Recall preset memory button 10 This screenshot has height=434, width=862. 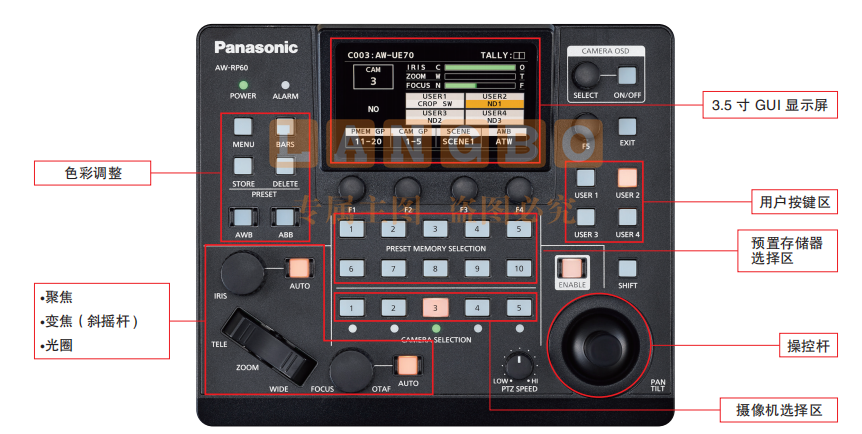pos(518,268)
